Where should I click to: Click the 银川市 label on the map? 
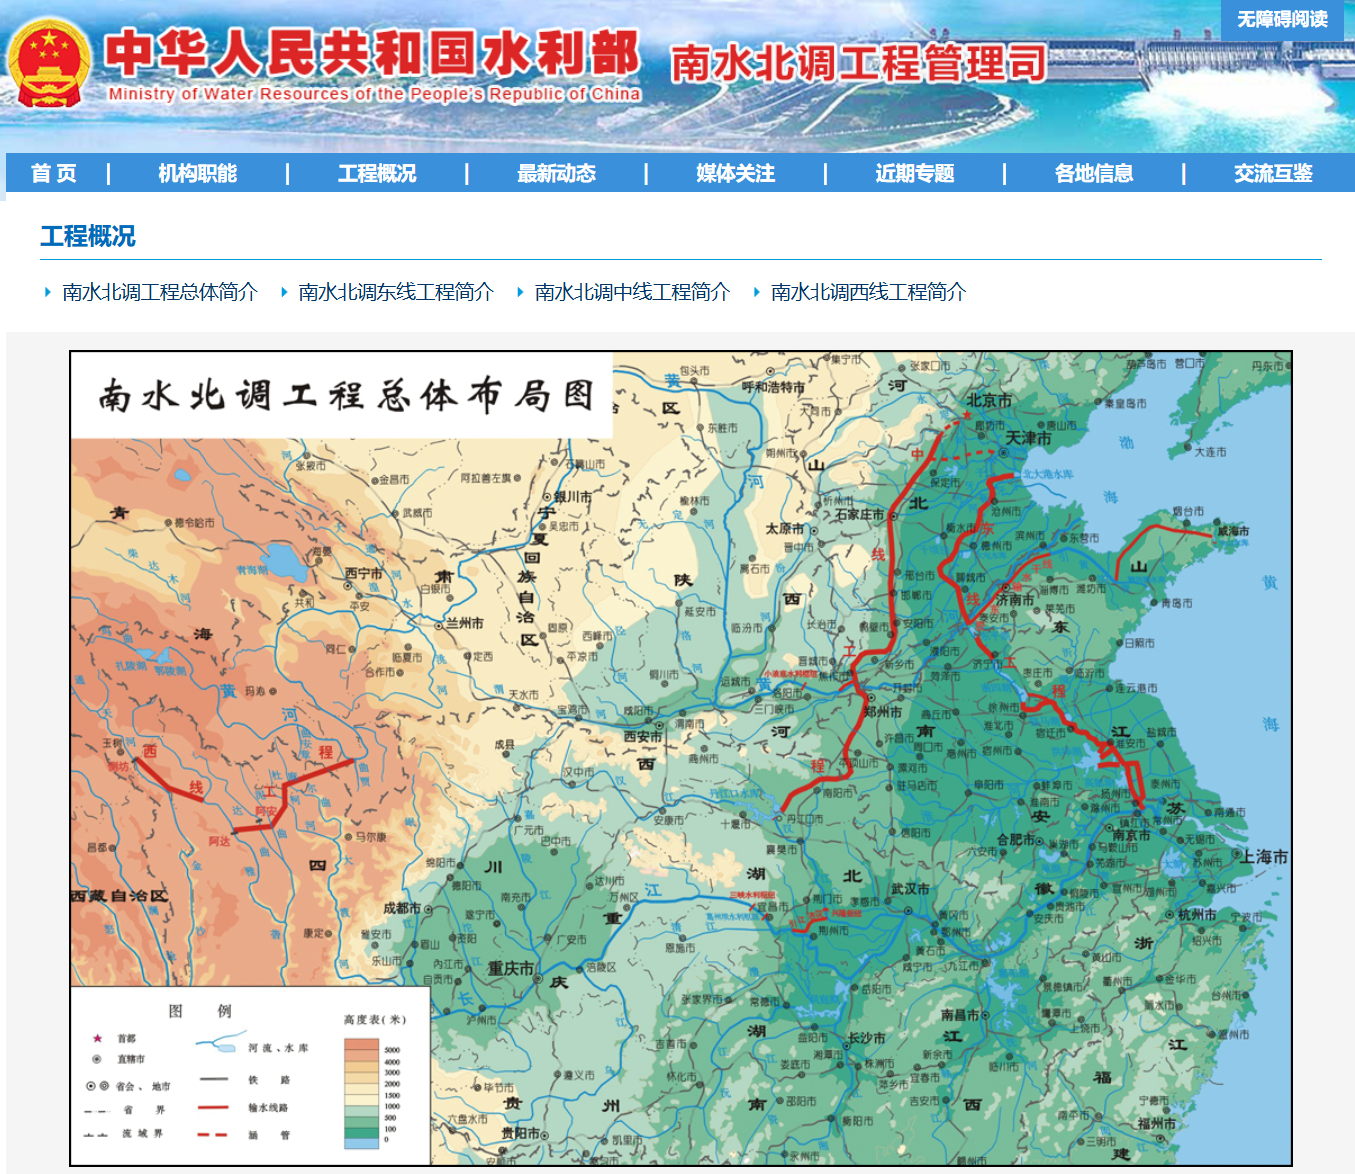[573, 496]
